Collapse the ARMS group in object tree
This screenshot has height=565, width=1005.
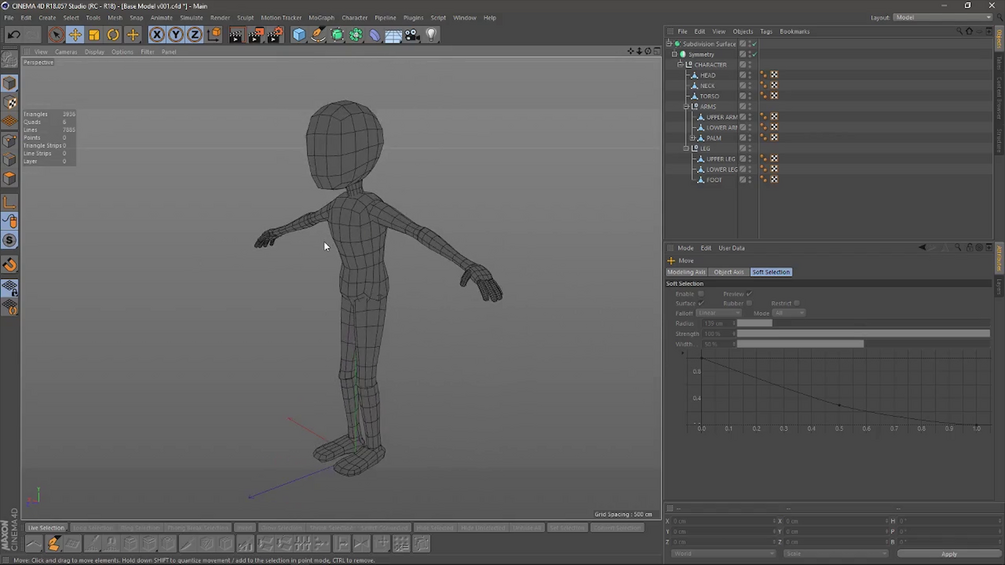pyautogui.click(x=686, y=106)
